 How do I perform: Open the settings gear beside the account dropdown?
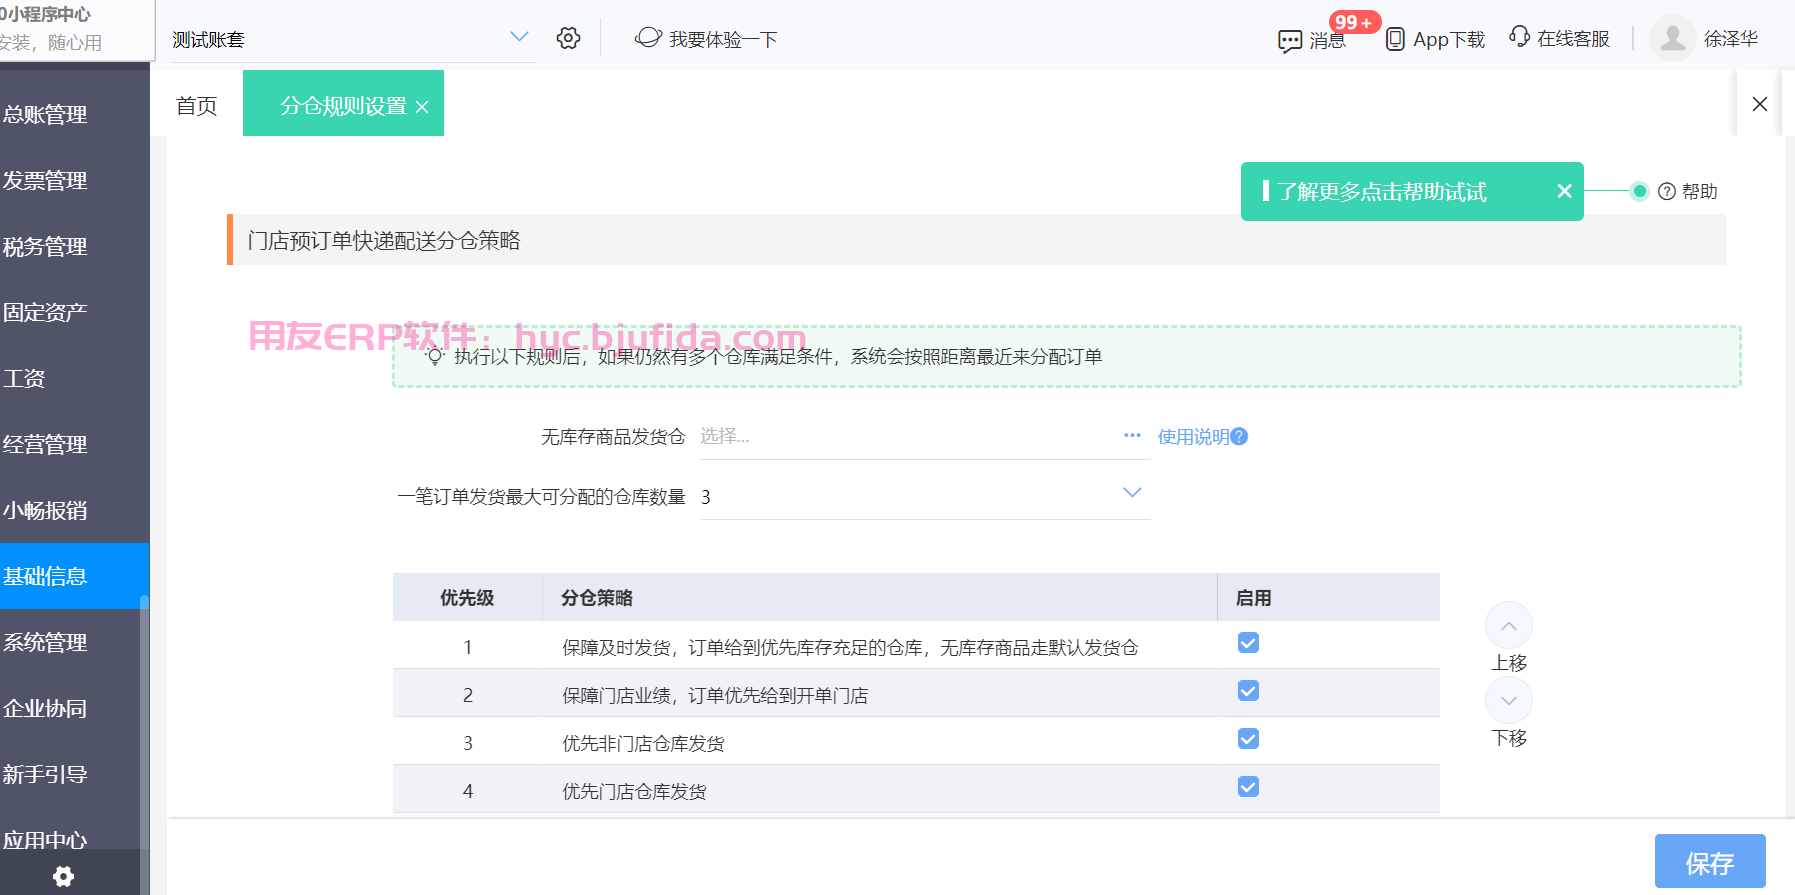point(568,38)
